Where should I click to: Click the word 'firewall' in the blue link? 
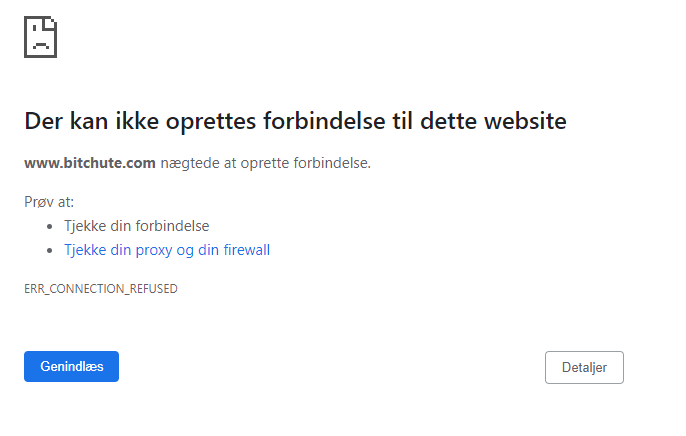pos(247,250)
